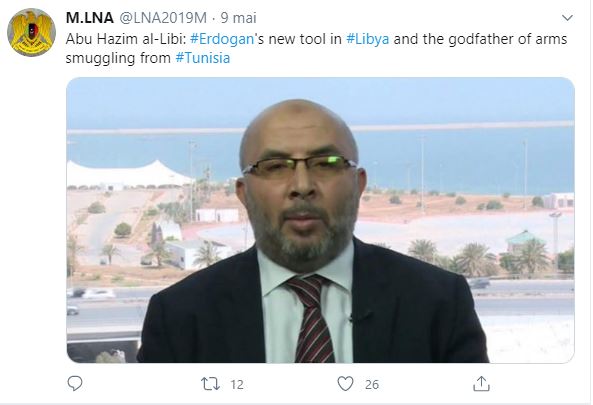Open the attached photo of the man

click(x=320, y=220)
